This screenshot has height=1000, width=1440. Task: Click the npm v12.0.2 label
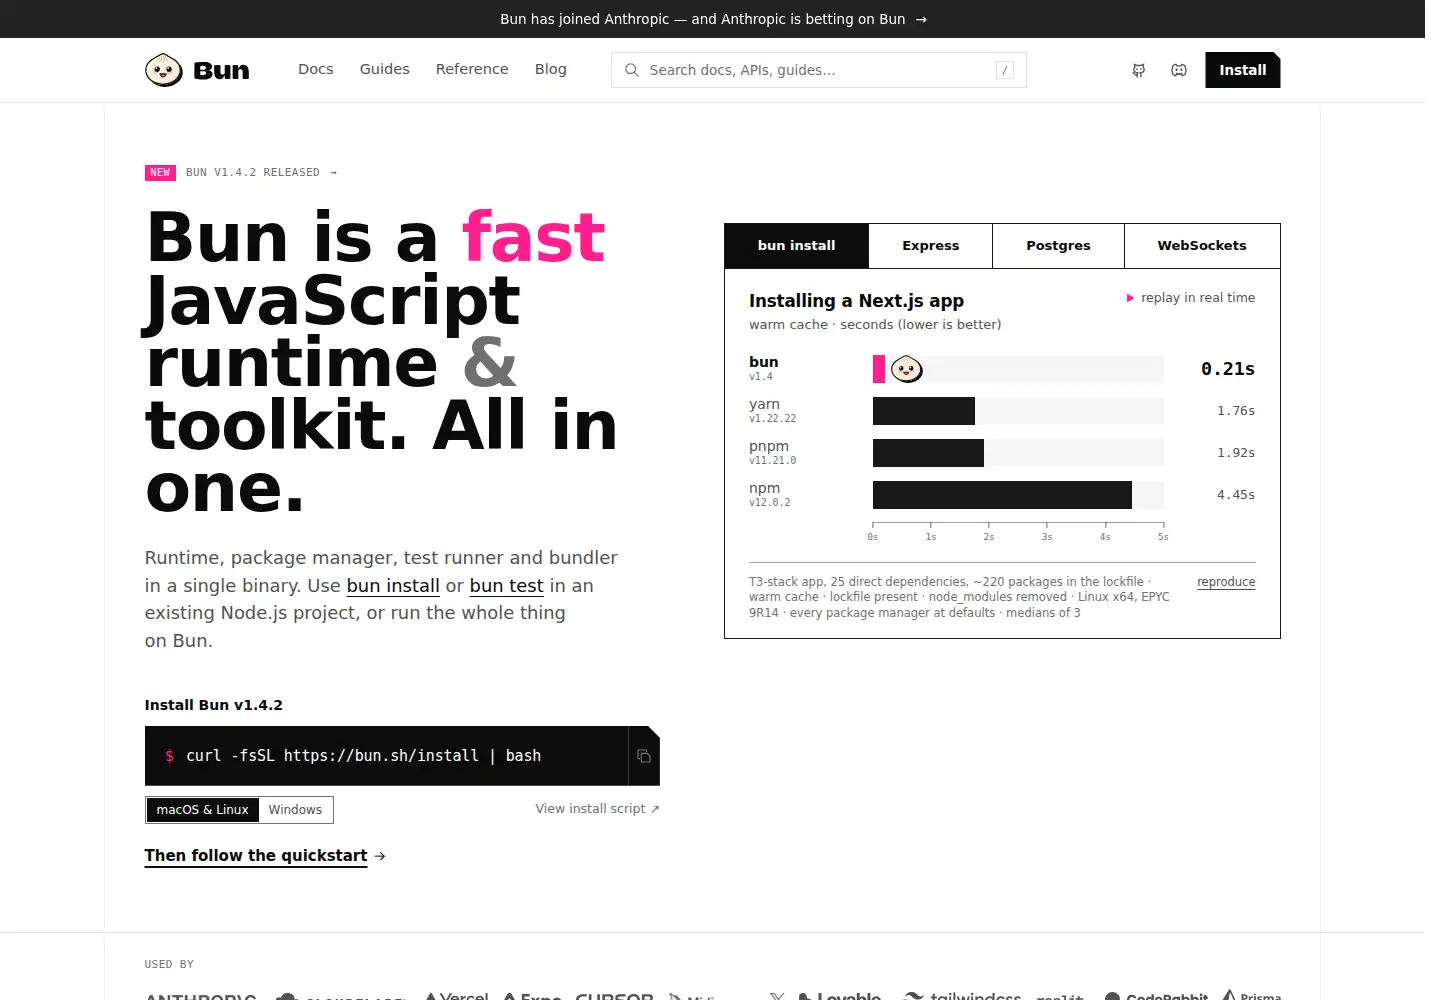click(x=770, y=495)
